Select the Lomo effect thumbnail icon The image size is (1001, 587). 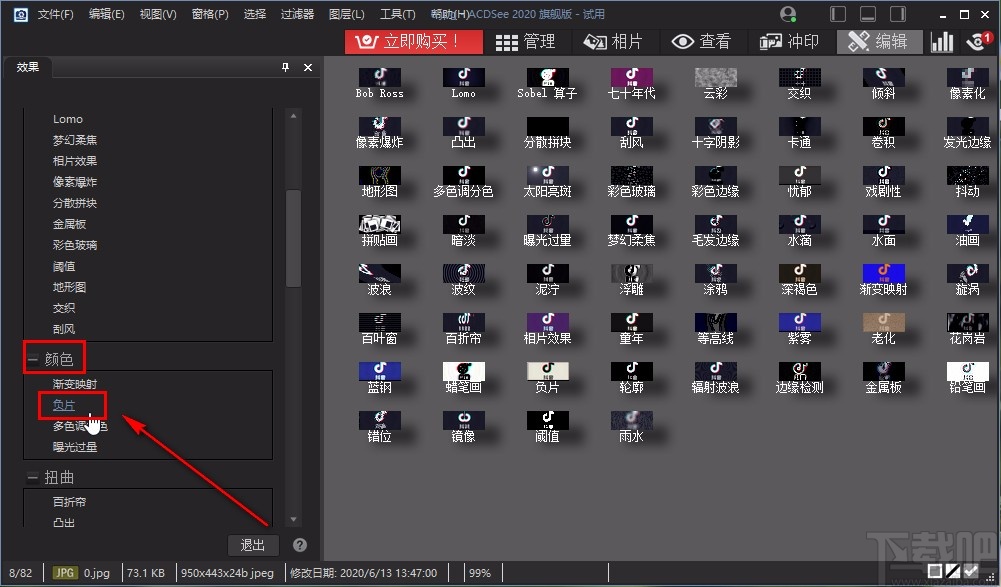pyautogui.click(x=463, y=78)
